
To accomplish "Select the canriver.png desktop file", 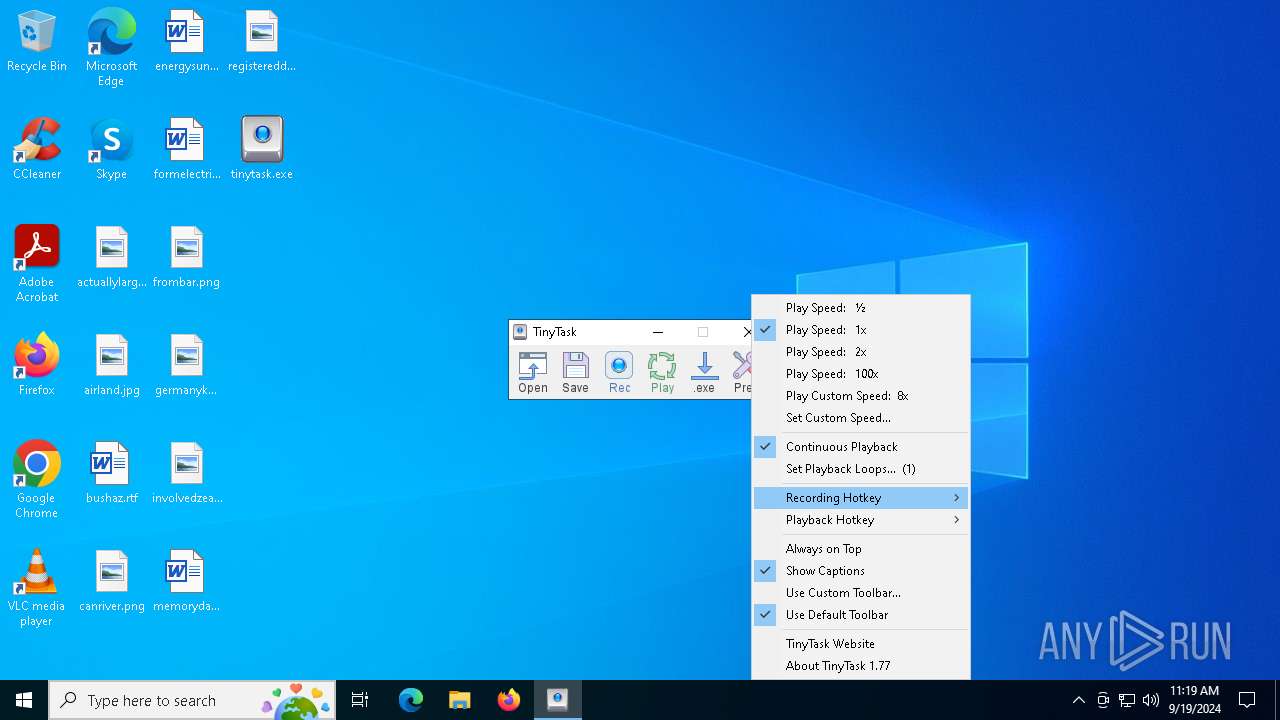I will pos(111,581).
